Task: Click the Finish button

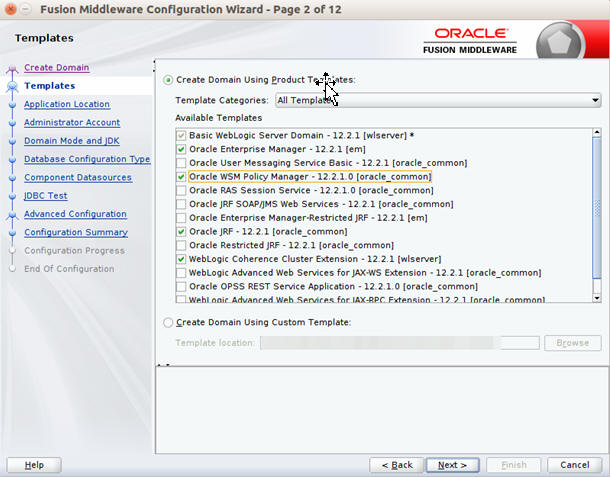Action: coord(514,465)
